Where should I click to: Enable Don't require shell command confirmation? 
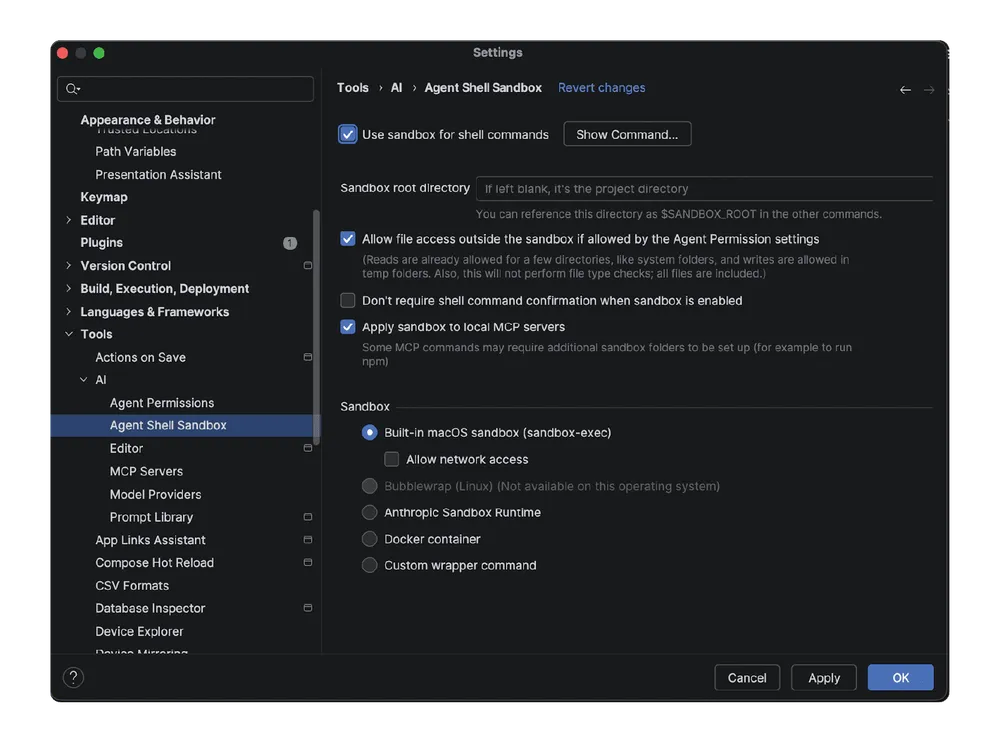pyautogui.click(x=348, y=300)
